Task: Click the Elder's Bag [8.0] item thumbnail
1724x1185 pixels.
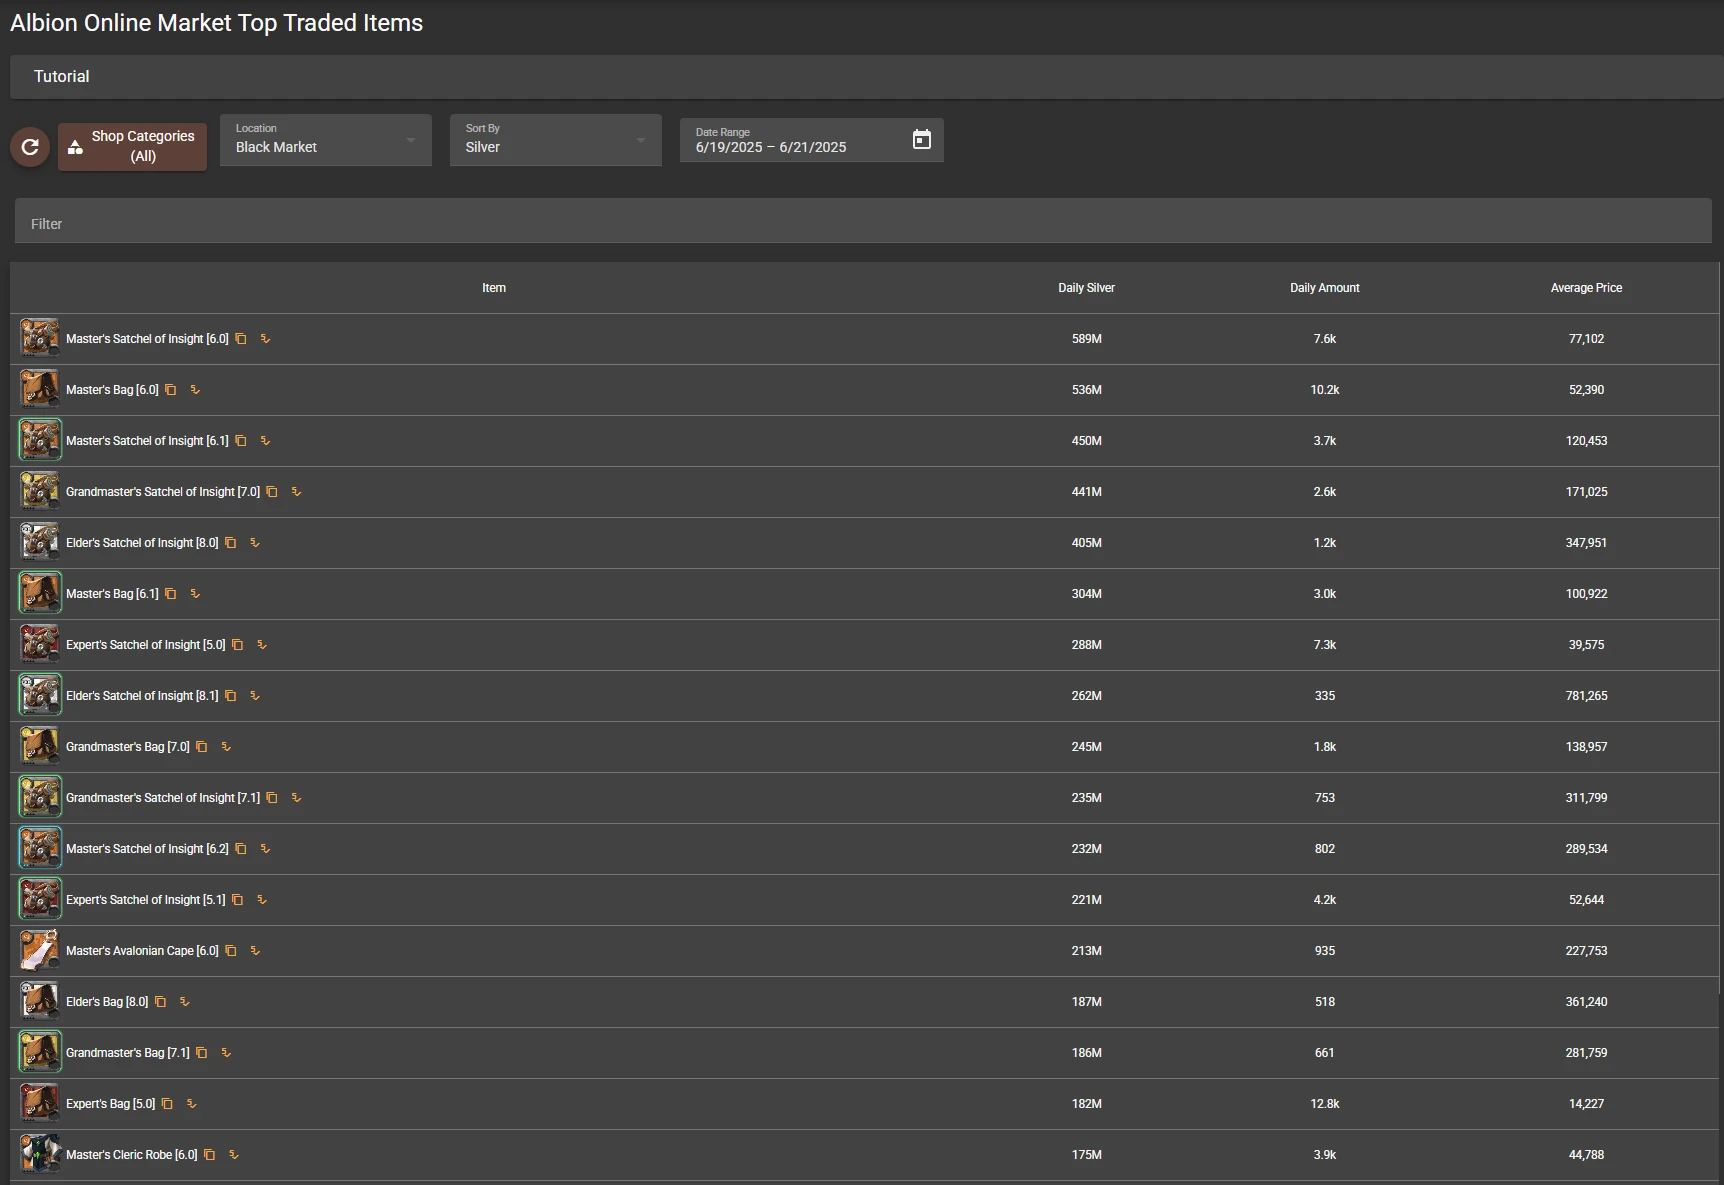Action: (40, 1002)
